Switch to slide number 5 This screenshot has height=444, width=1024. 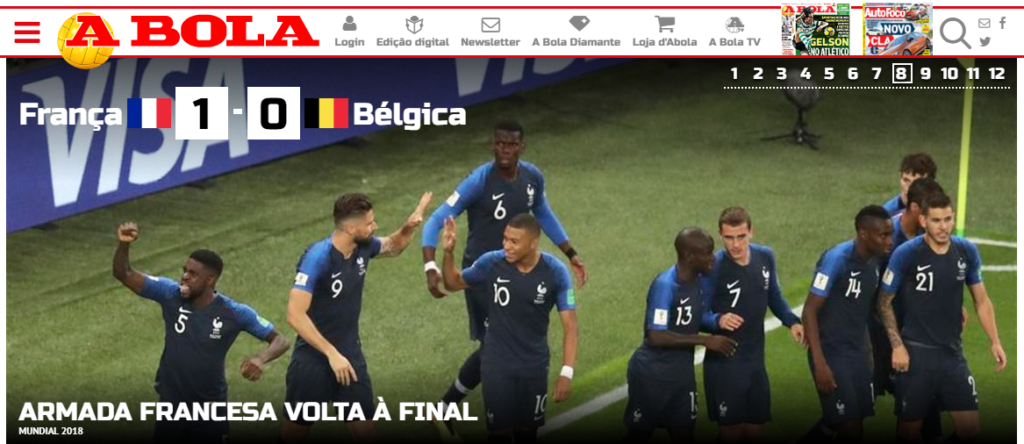pos(829,74)
